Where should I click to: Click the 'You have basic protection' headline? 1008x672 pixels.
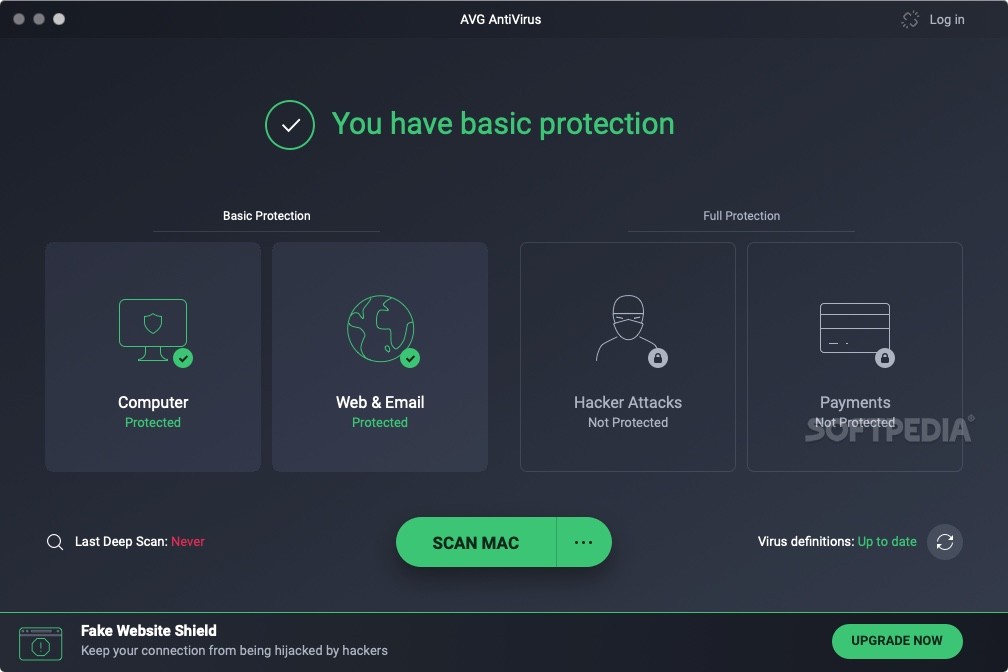tap(503, 124)
